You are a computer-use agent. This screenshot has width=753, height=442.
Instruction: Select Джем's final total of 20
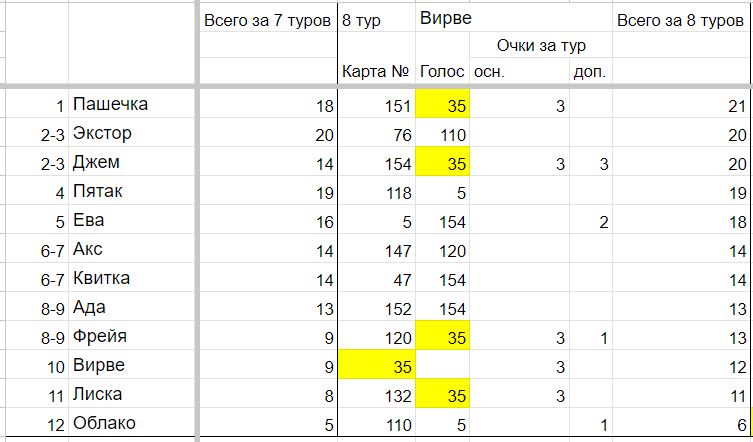(681, 163)
